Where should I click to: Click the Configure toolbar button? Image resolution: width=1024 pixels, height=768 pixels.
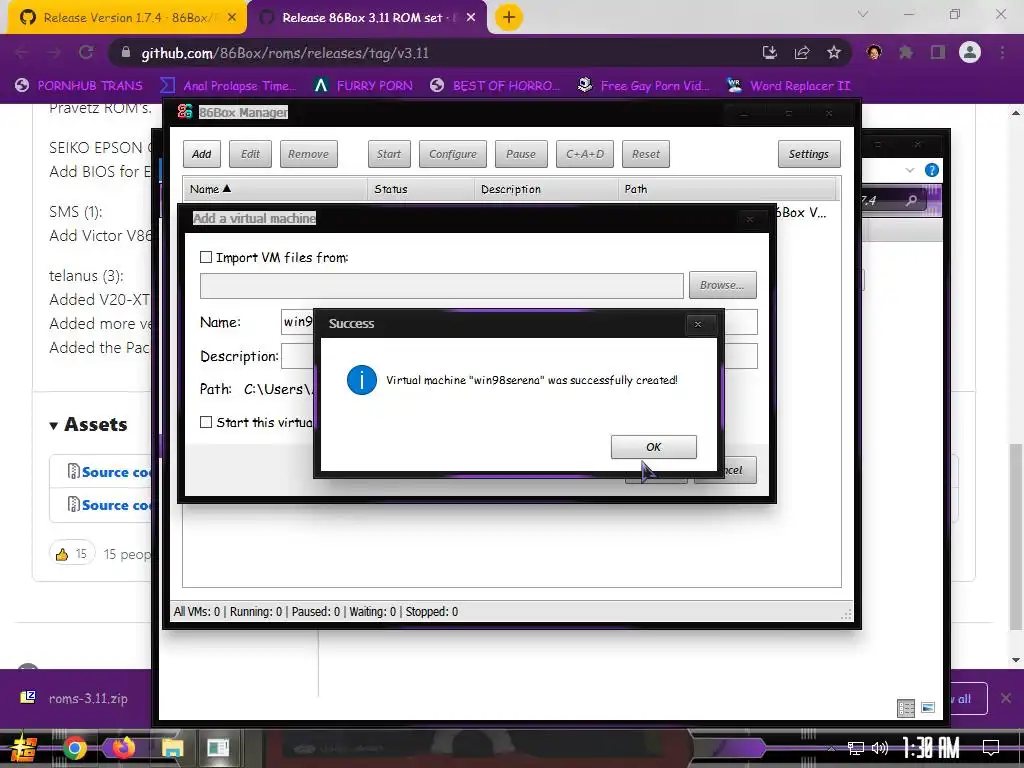click(x=453, y=154)
